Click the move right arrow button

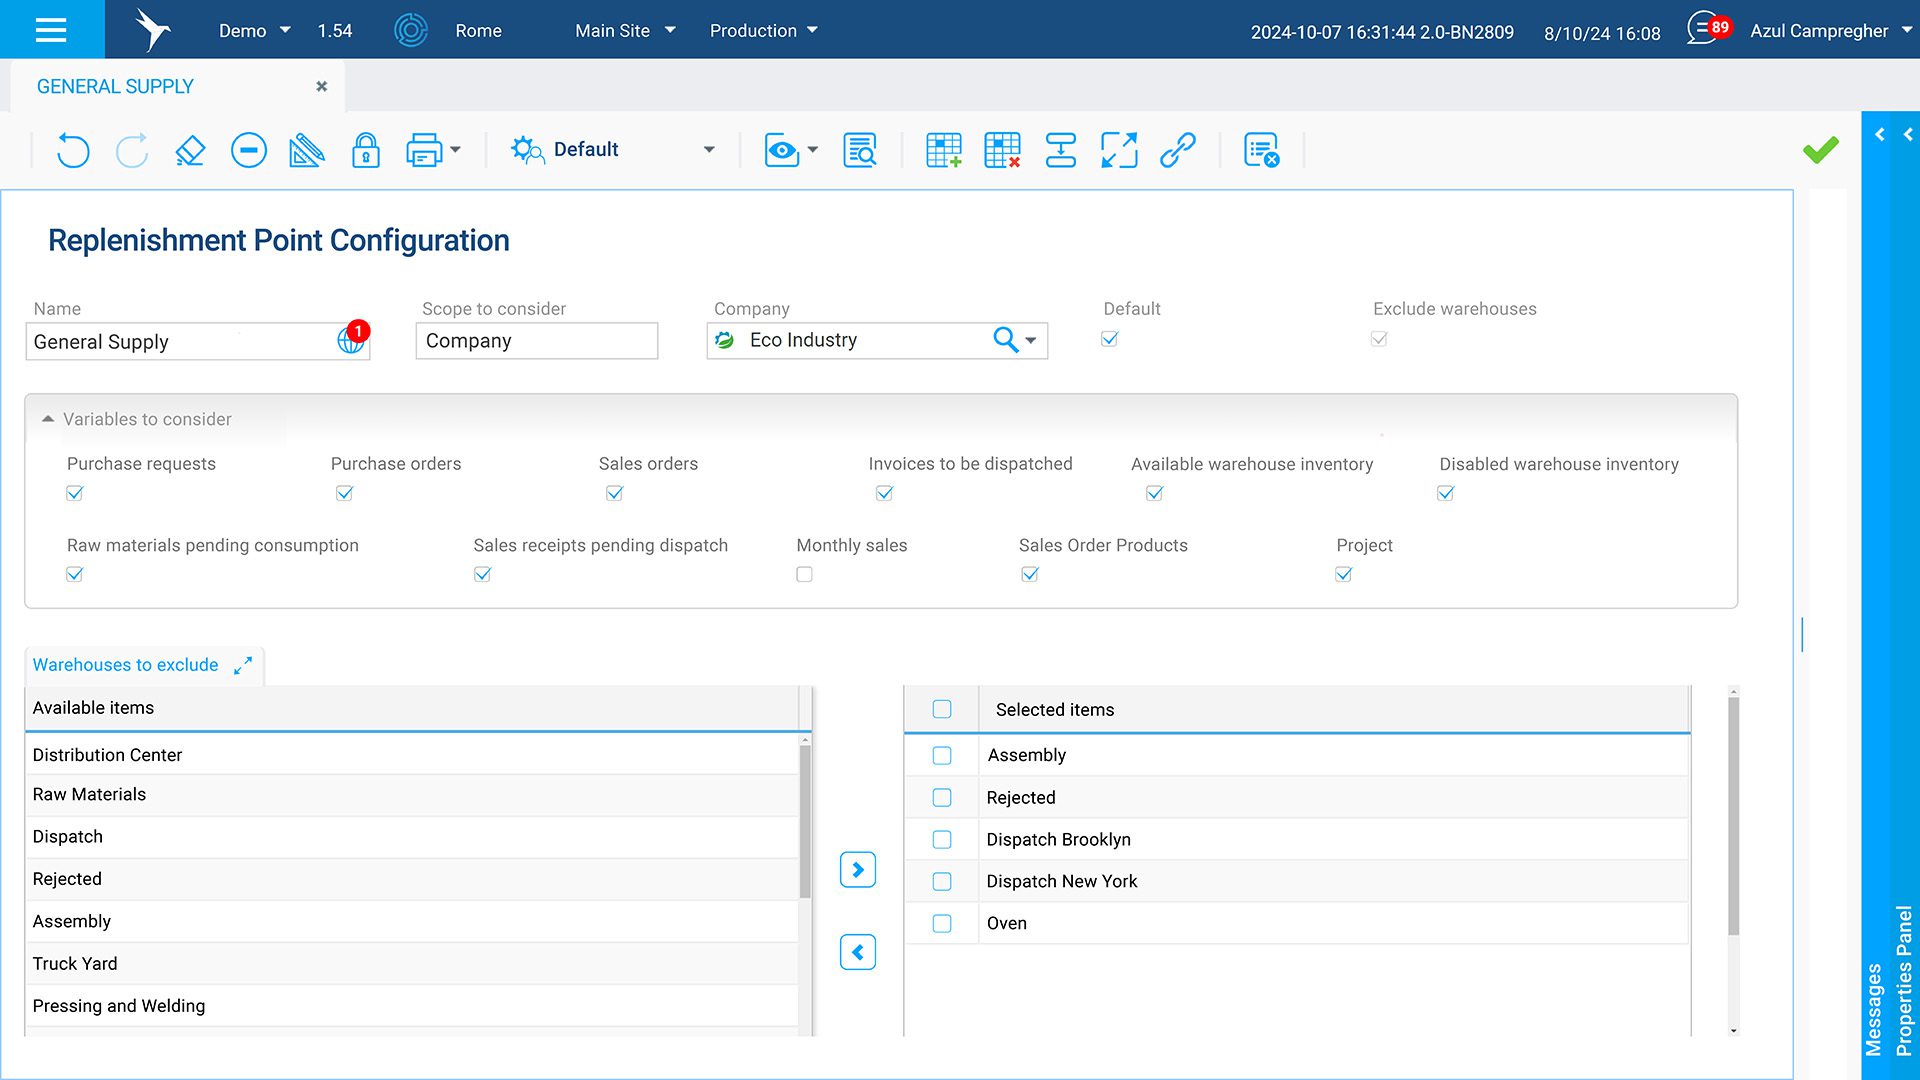click(857, 870)
